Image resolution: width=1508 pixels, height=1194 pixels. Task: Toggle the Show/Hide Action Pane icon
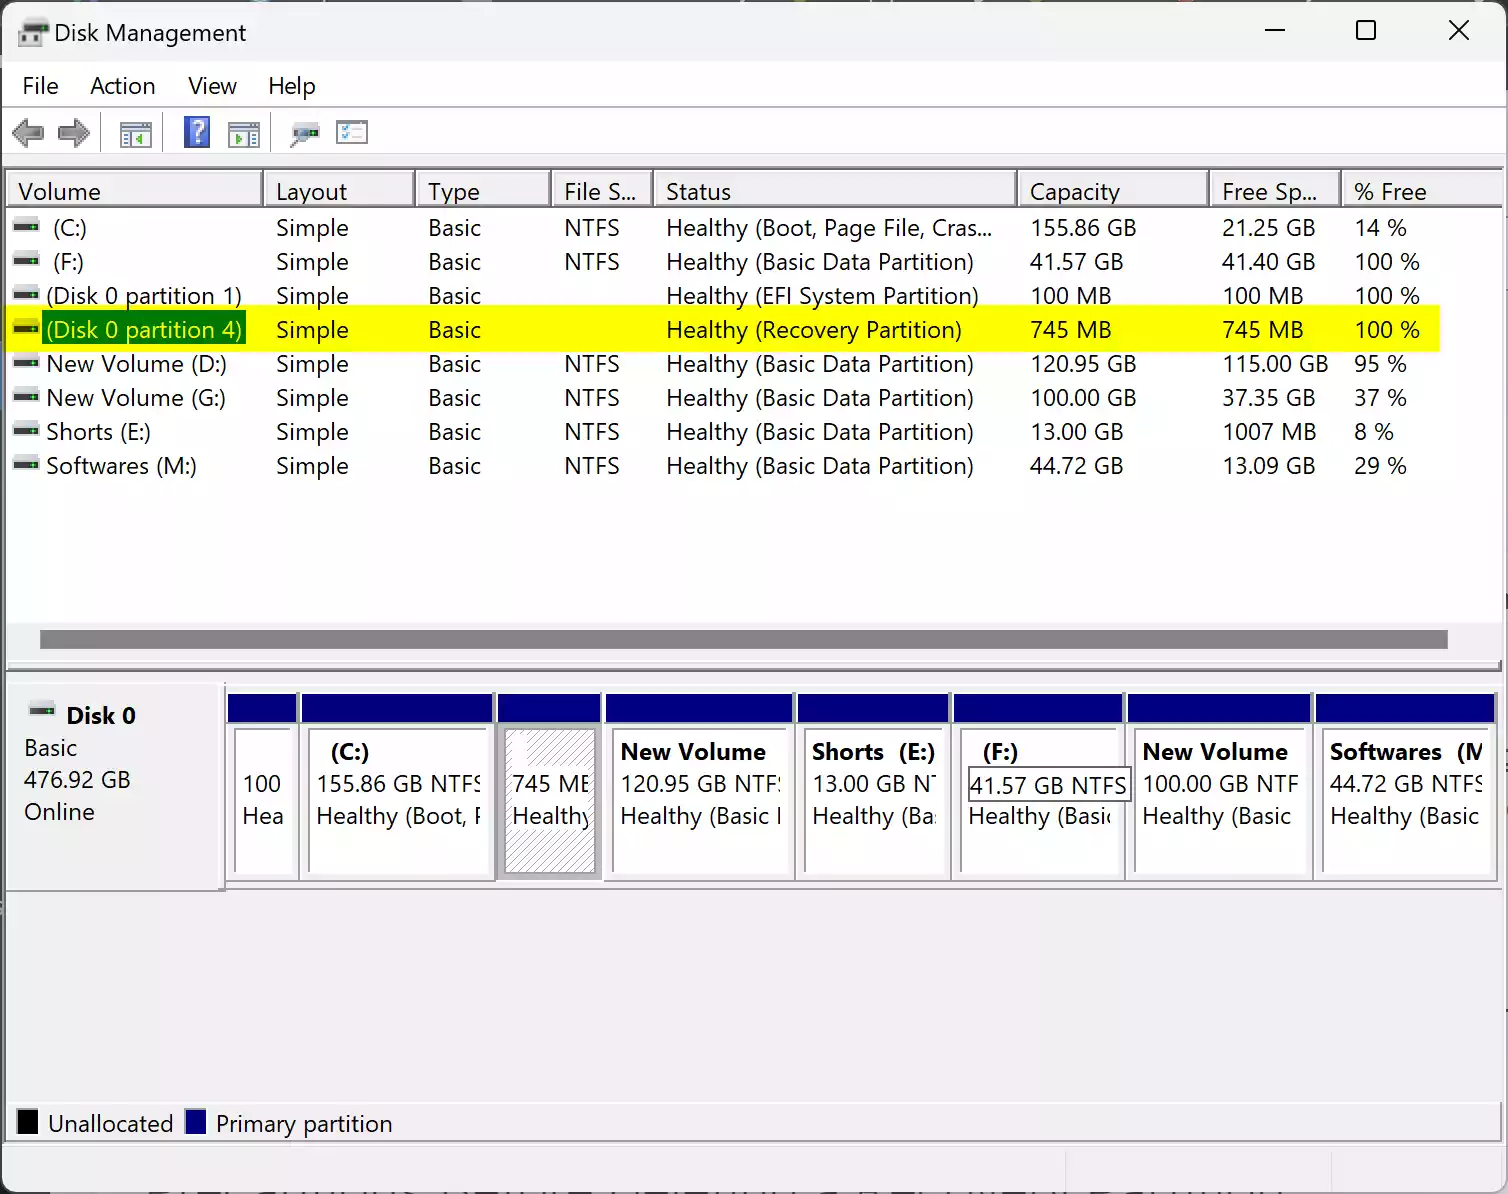[x=244, y=132]
